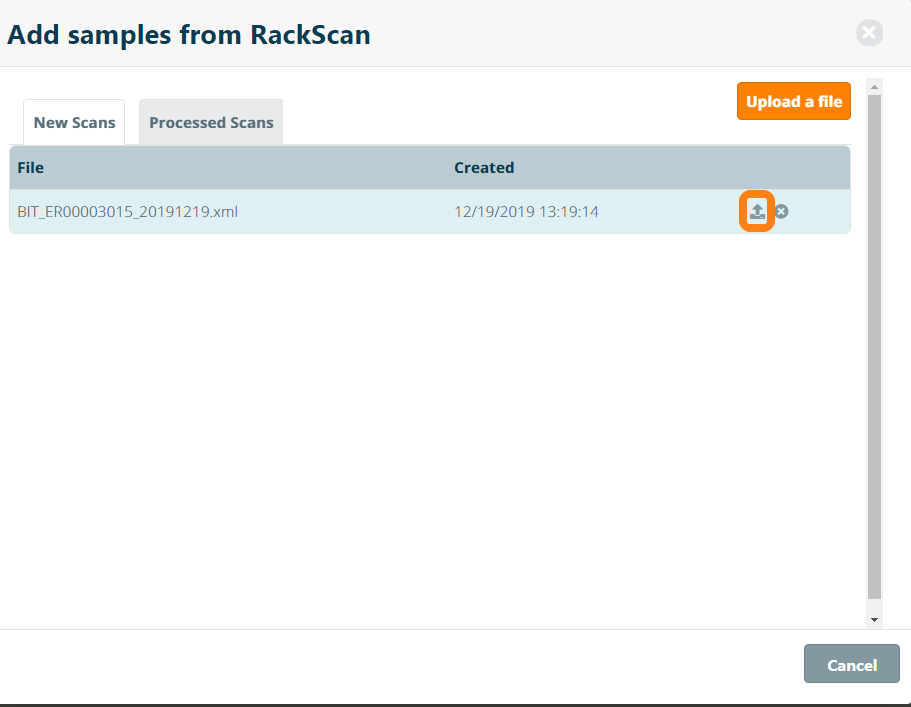The height and width of the screenshot is (707, 911).
Task: Click the 12/19/2019 13:19:14 timestamp
Action: [526, 212]
